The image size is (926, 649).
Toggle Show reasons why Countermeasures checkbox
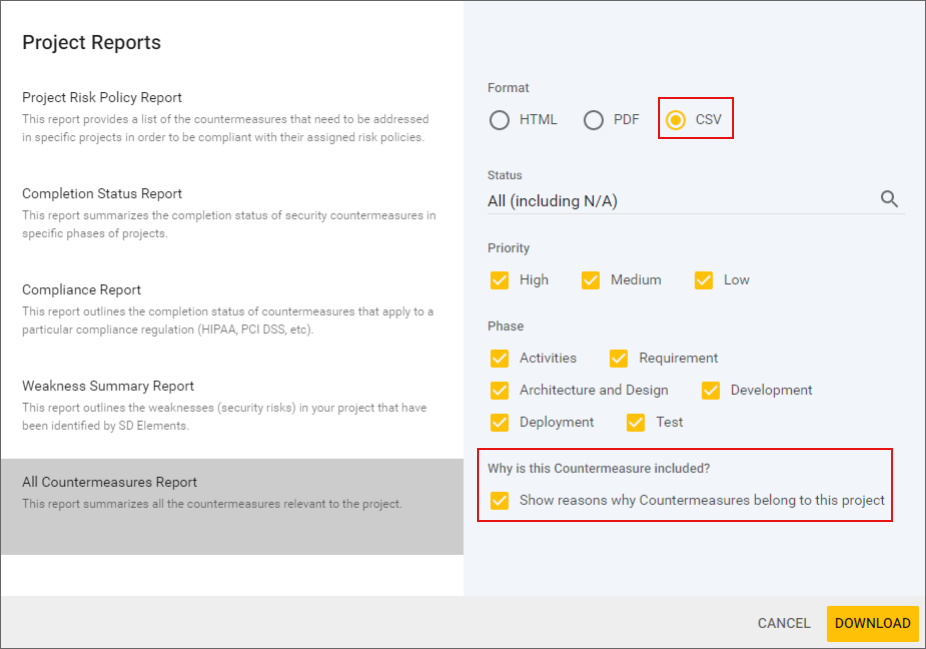[500, 500]
